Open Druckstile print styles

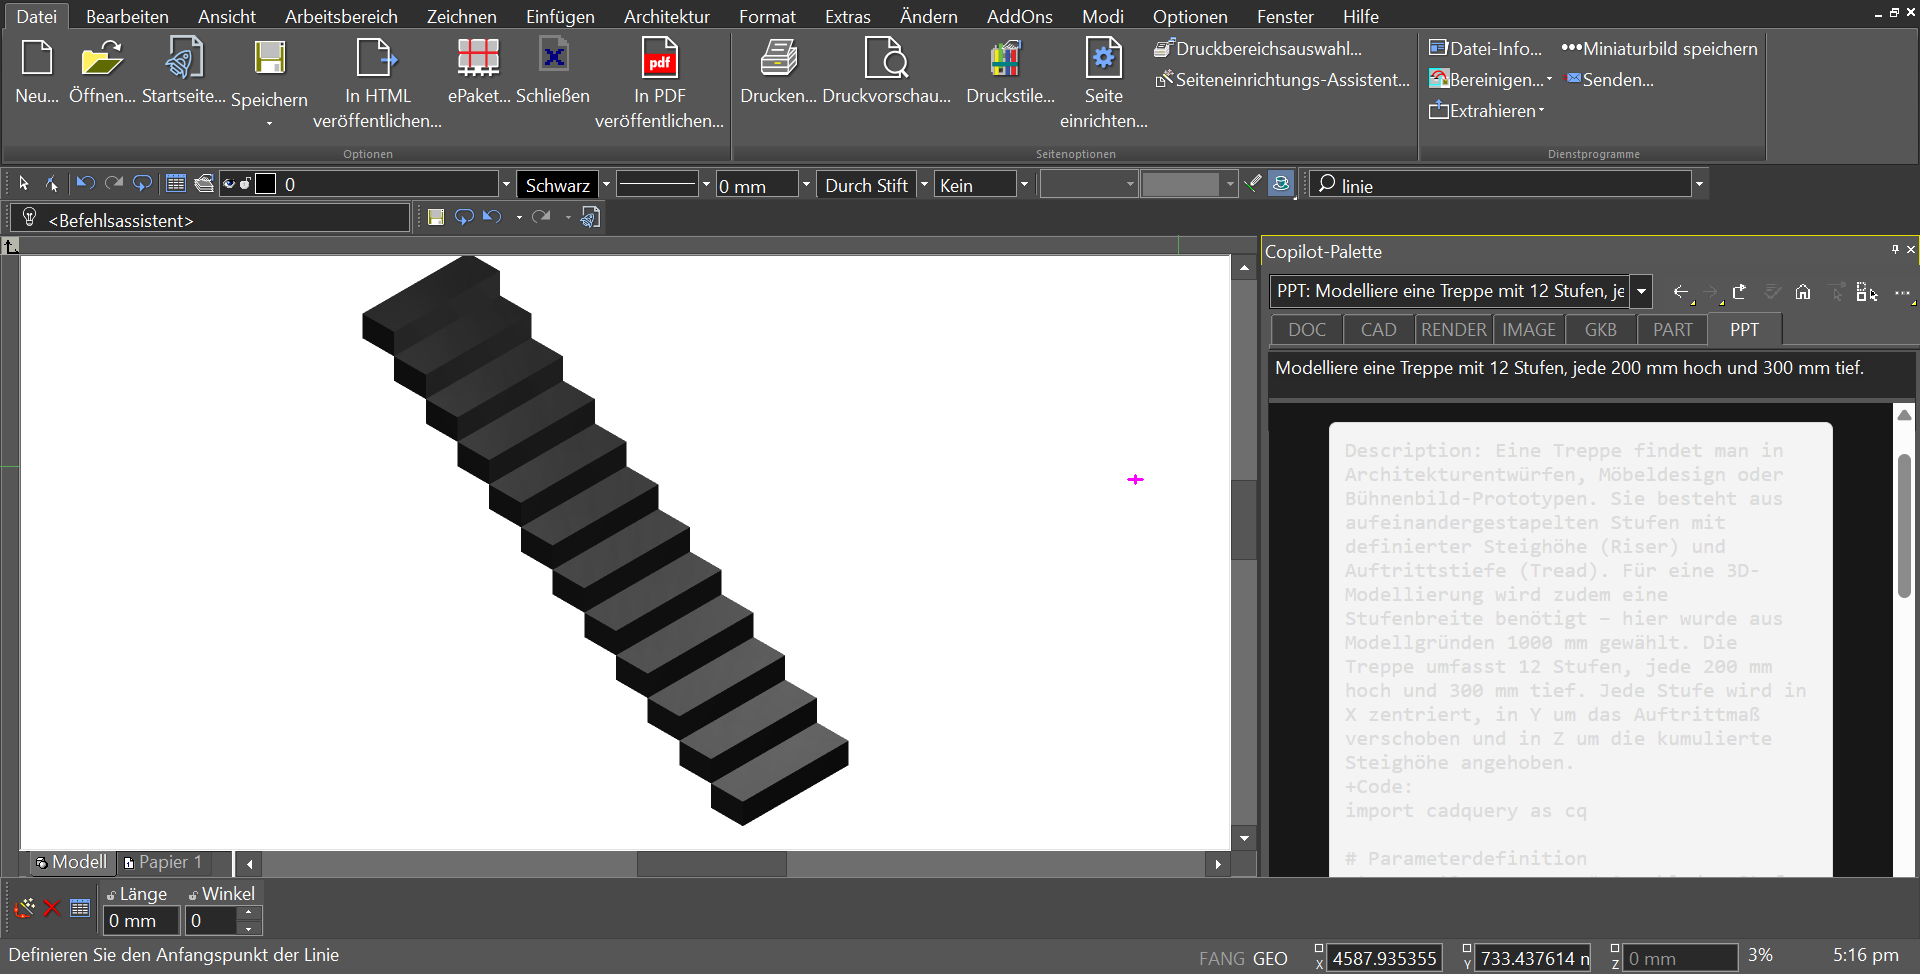[x=1006, y=58]
